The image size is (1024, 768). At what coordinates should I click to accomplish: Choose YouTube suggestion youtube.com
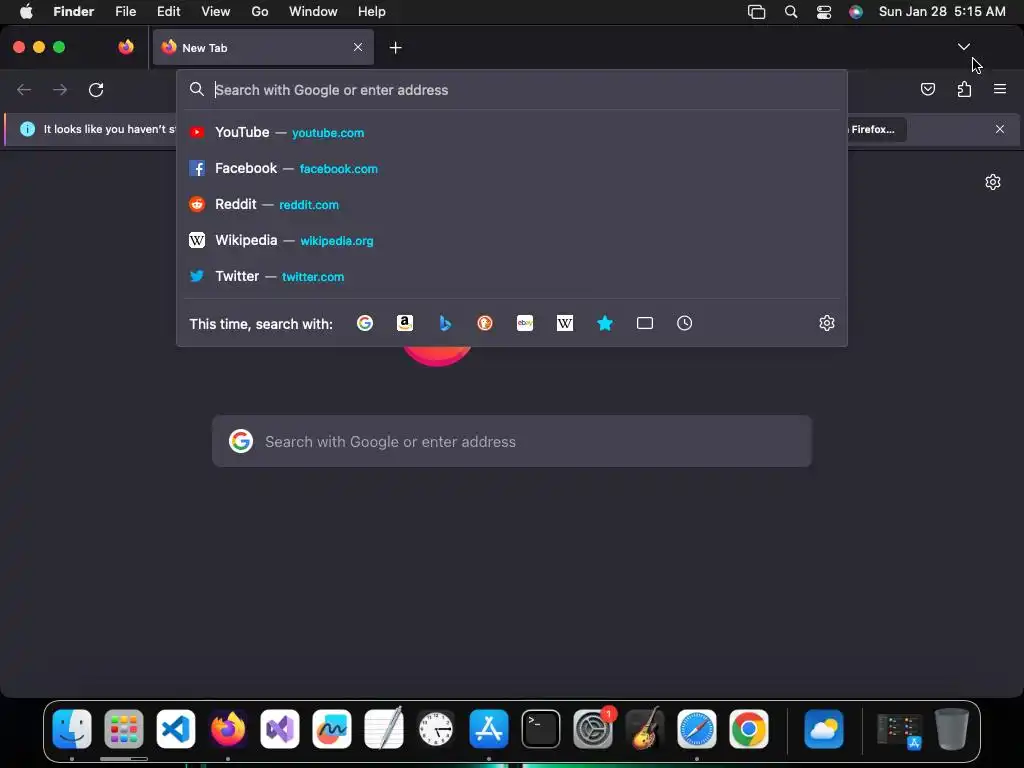(x=512, y=133)
